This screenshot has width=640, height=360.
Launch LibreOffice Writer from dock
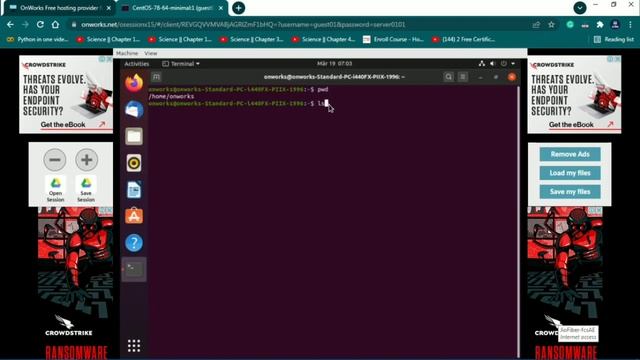pyautogui.click(x=134, y=190)
